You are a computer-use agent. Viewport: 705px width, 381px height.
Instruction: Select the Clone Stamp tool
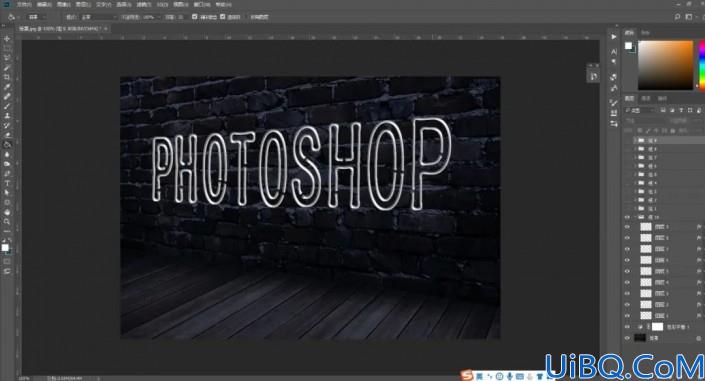(7, 116)
